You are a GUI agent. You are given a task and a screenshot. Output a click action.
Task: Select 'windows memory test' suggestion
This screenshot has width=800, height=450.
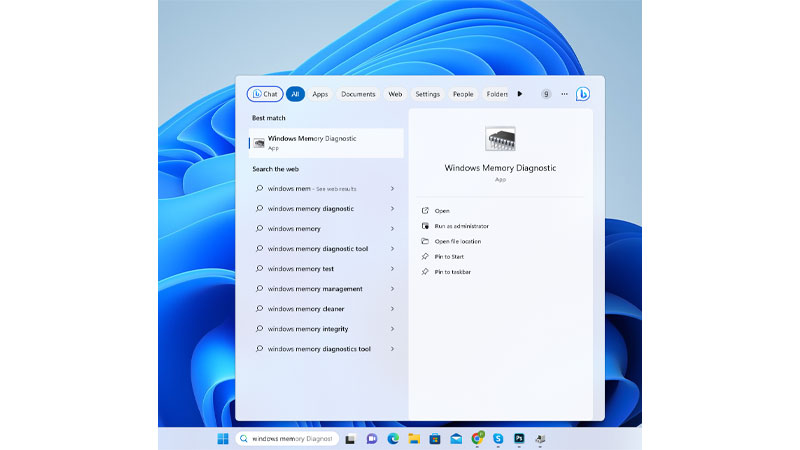click(x=326, y=269)
